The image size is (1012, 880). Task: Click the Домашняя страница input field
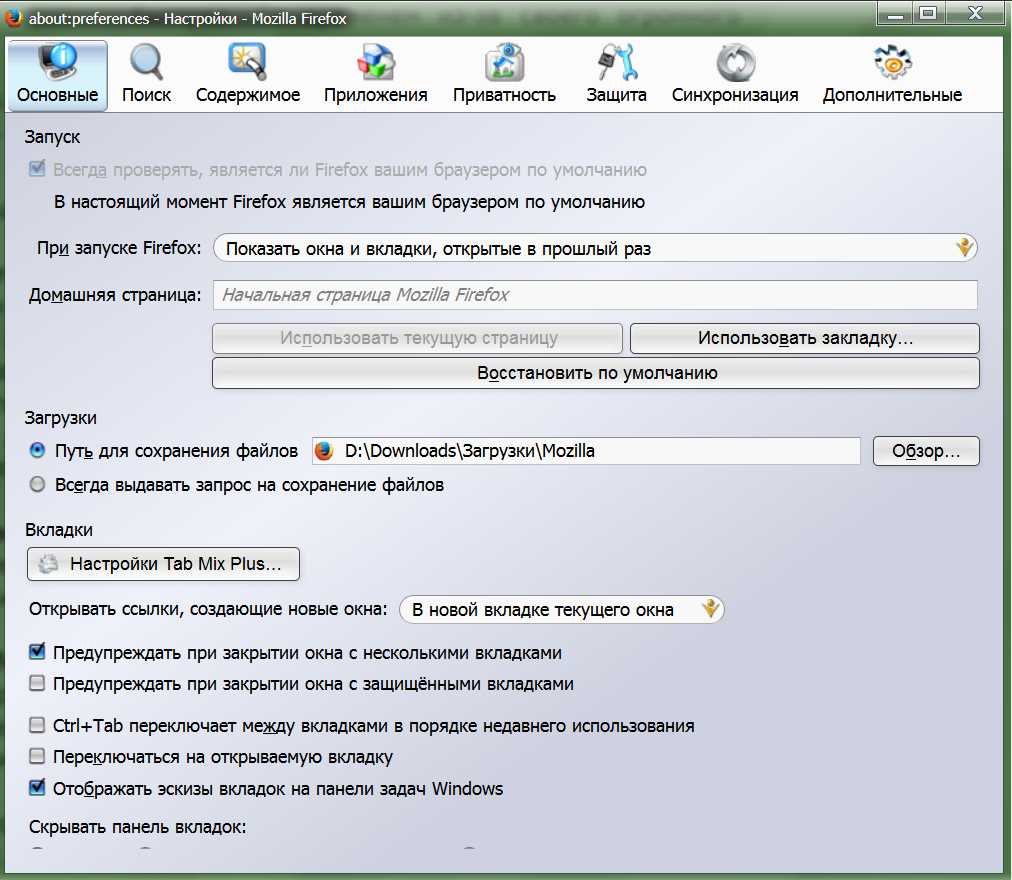point(595,295)
